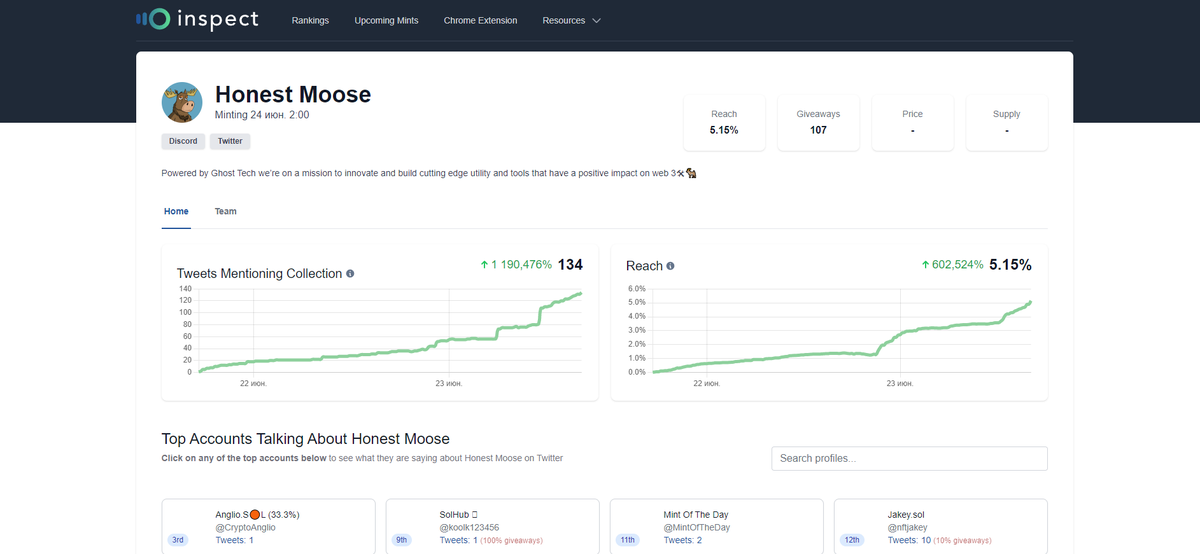This screenshot has width=1200, height=554.
Task: Click the Giveaways 107 stat card
Action: [818, 123]
